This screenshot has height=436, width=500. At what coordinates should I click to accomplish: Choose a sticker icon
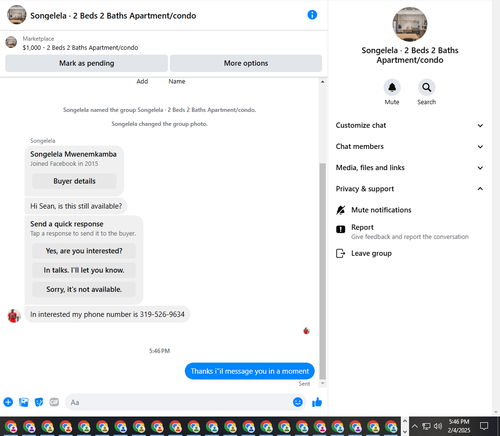coord(39,402)
